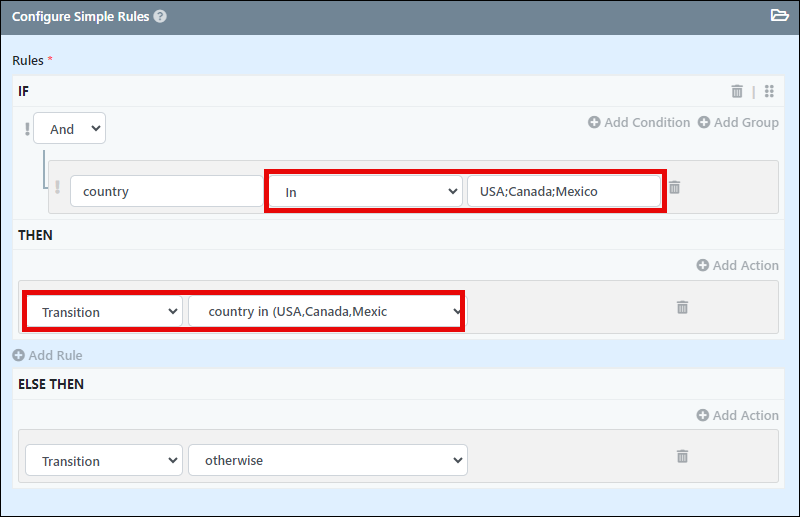Click the USA;Canada;Mexico value field
The image size is (800, 517).
tap(564, 191)
